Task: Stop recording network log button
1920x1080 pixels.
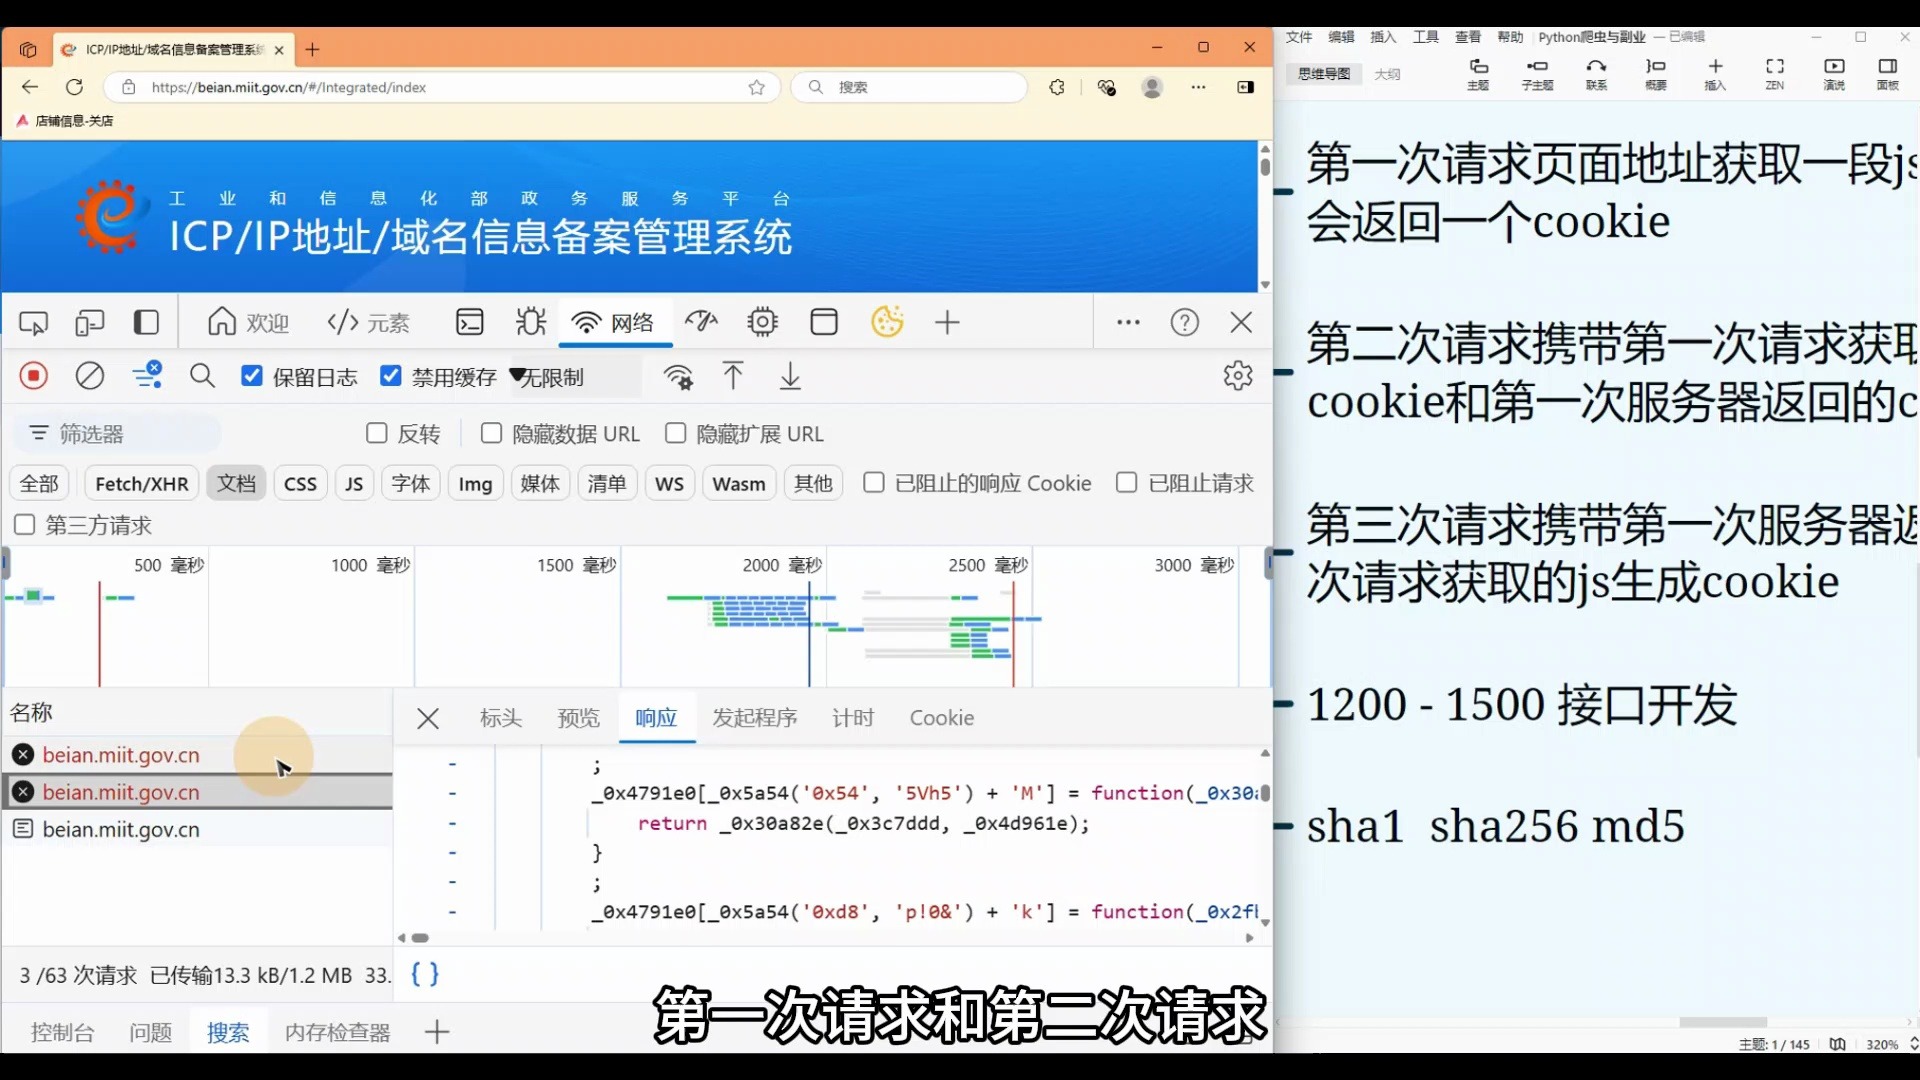Action: pyautogui.click(x=34, y=376)
